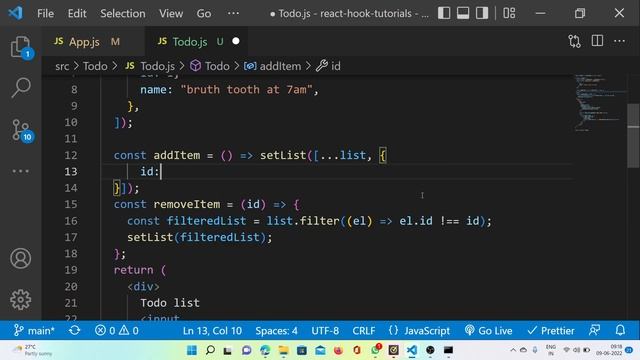
Task: Split editor right icon
Action: (x=597, y=41)
